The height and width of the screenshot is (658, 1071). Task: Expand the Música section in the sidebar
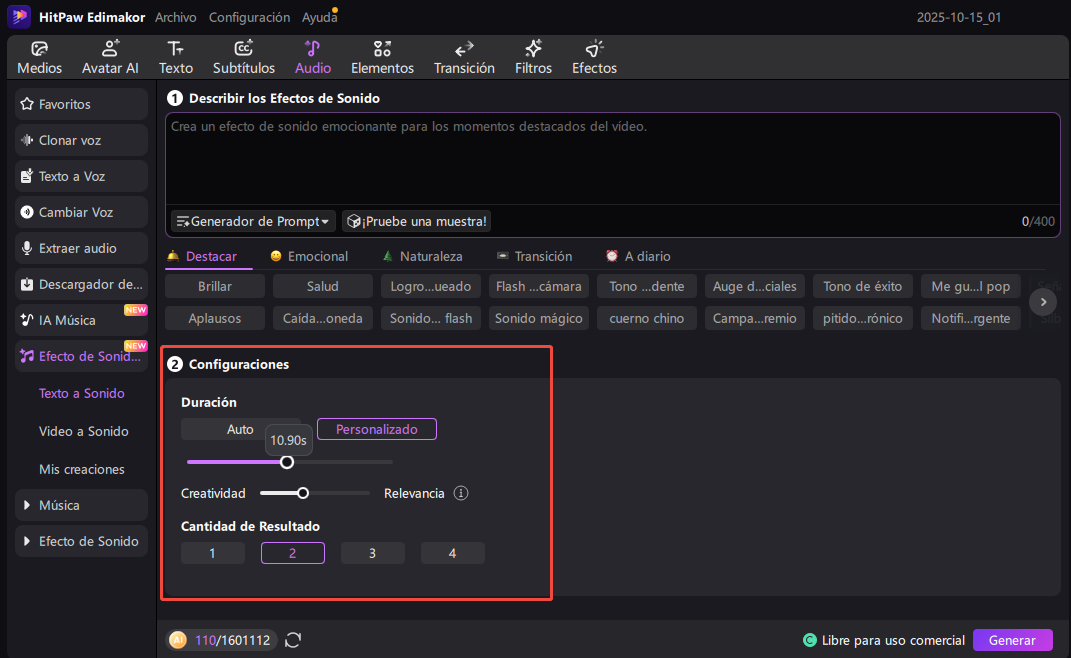point(80,505)
